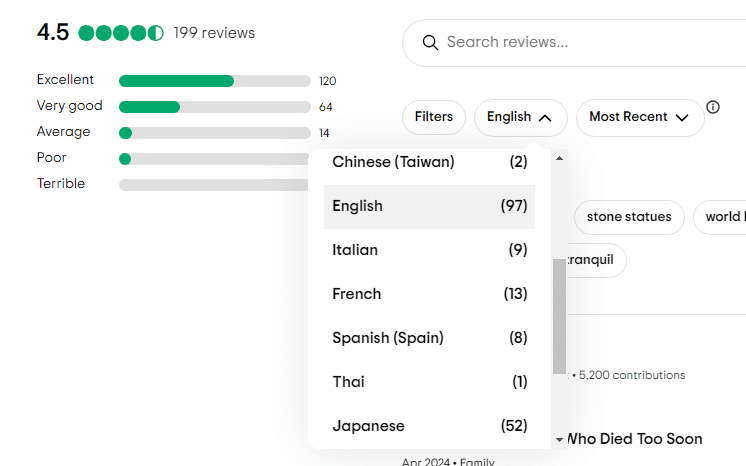This screenshot has height=466, width=746.
Task: Select Spanish (Spain) language option
Action: click(429, 338)
